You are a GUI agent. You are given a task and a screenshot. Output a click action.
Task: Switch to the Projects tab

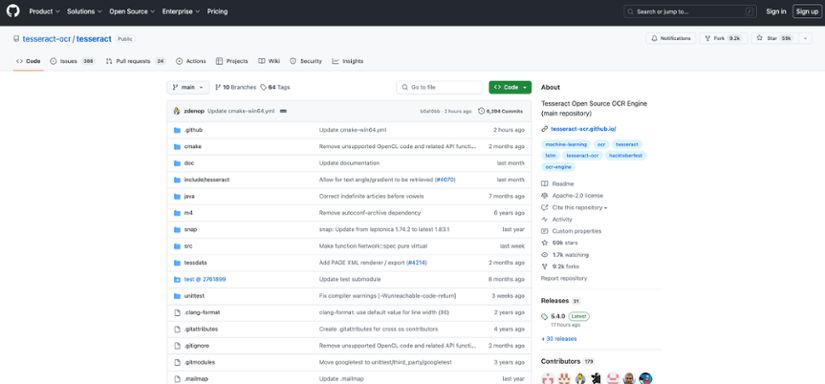pyautogui.click(x=232, y=61)
